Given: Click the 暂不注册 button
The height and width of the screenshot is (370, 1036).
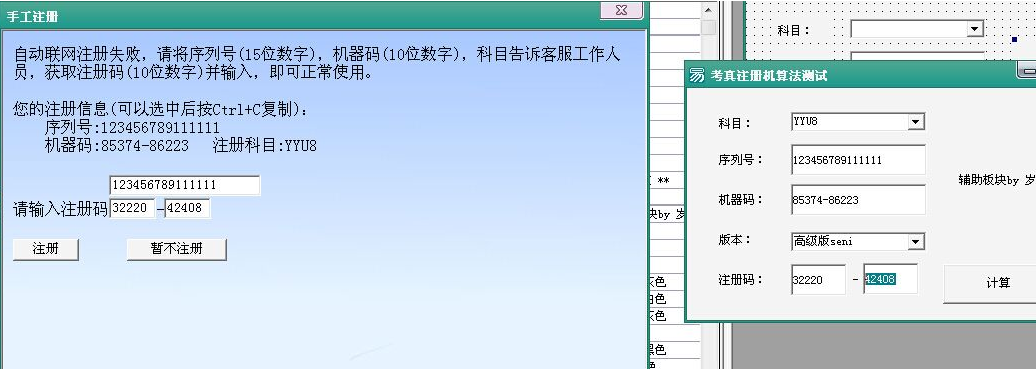Looking at the screenshot, I should (x=176, y=249).
